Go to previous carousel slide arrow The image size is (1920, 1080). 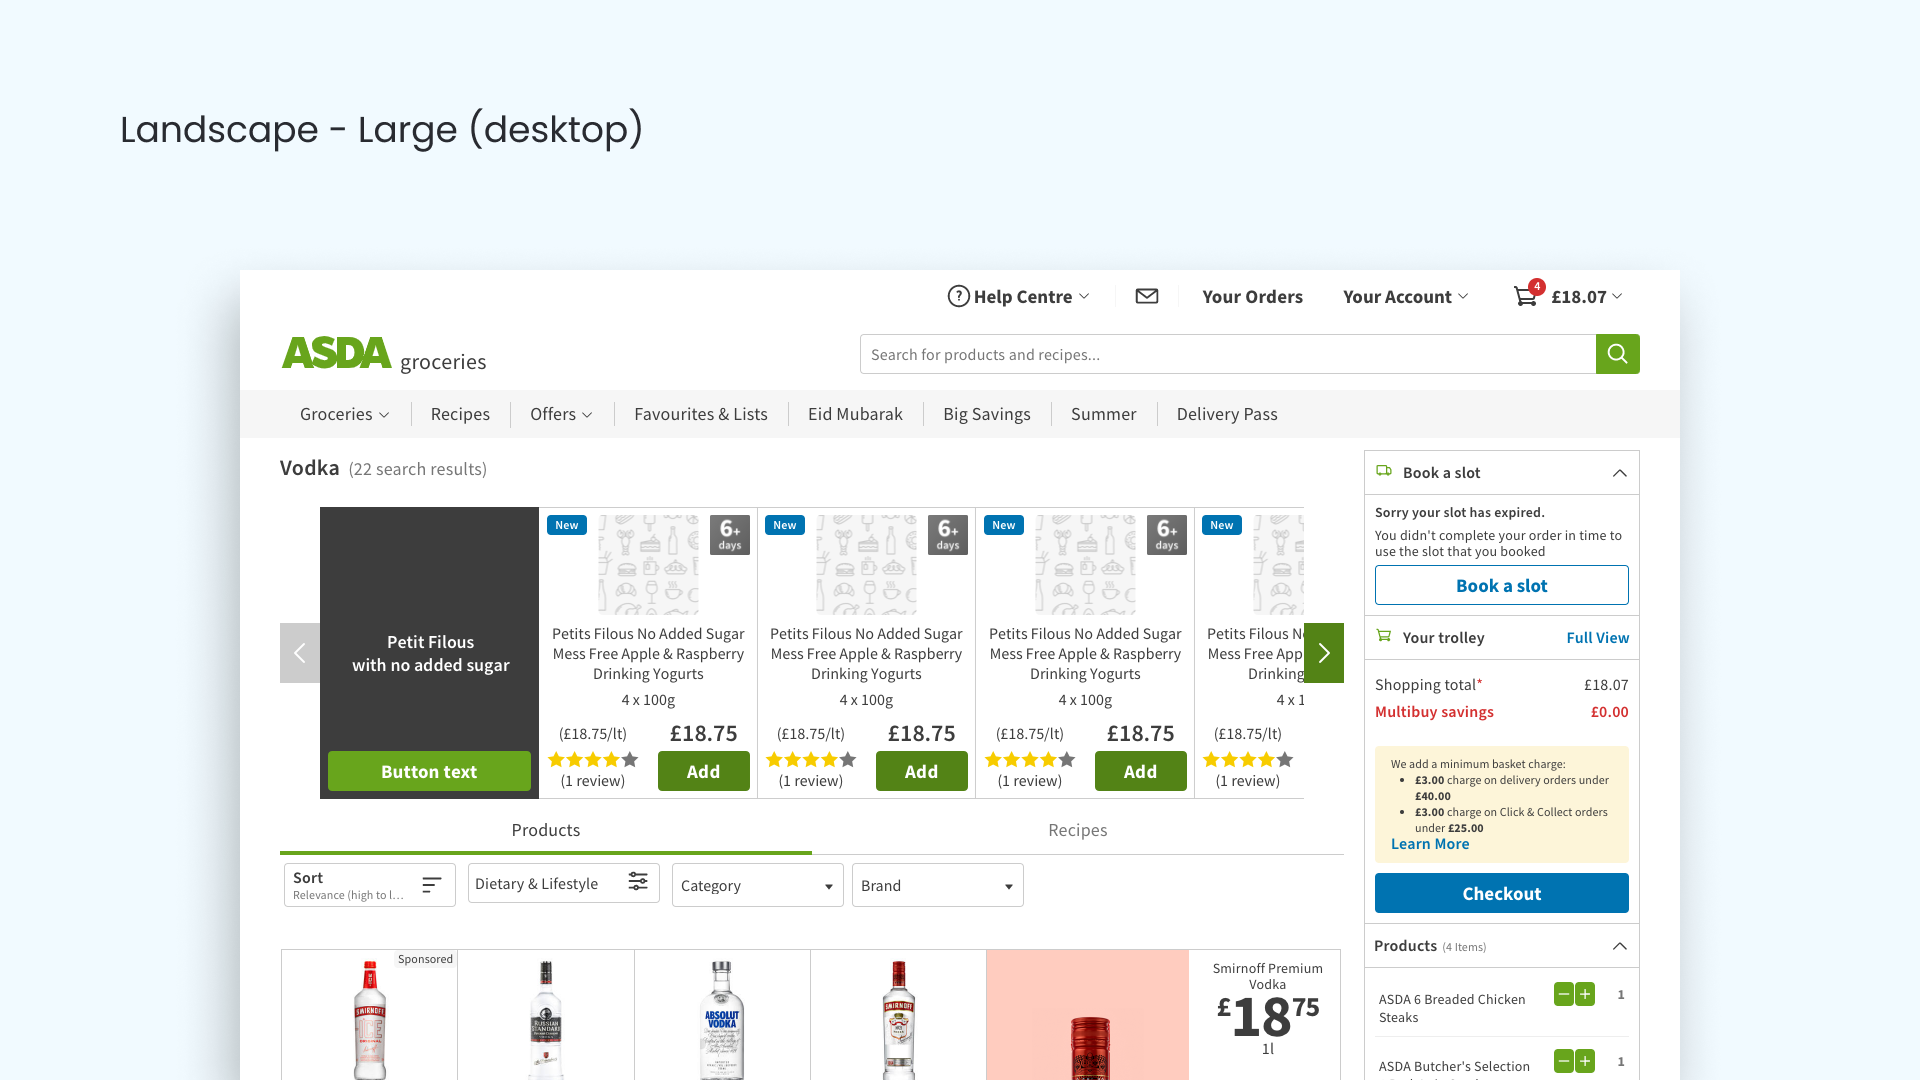pyautogui.click(x=300, y=653)
